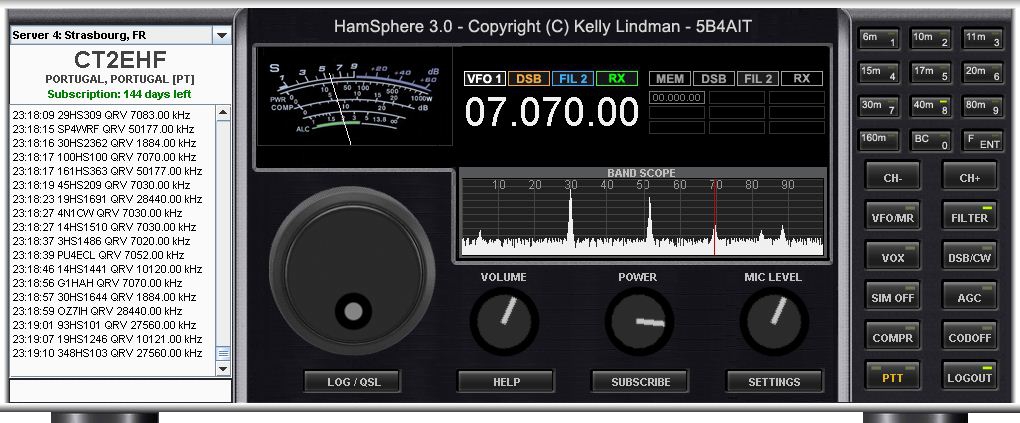This screenshot has height=423, width=1020.
Task: Open the LOG / QSL window
Action: point(352,382)
